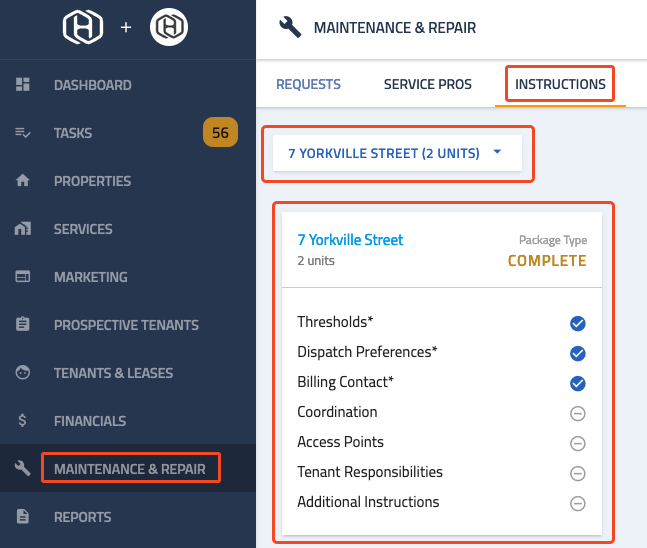Click the Financials dollar sign icon
This screenshot has height=548, width=647.
[22, 420]
